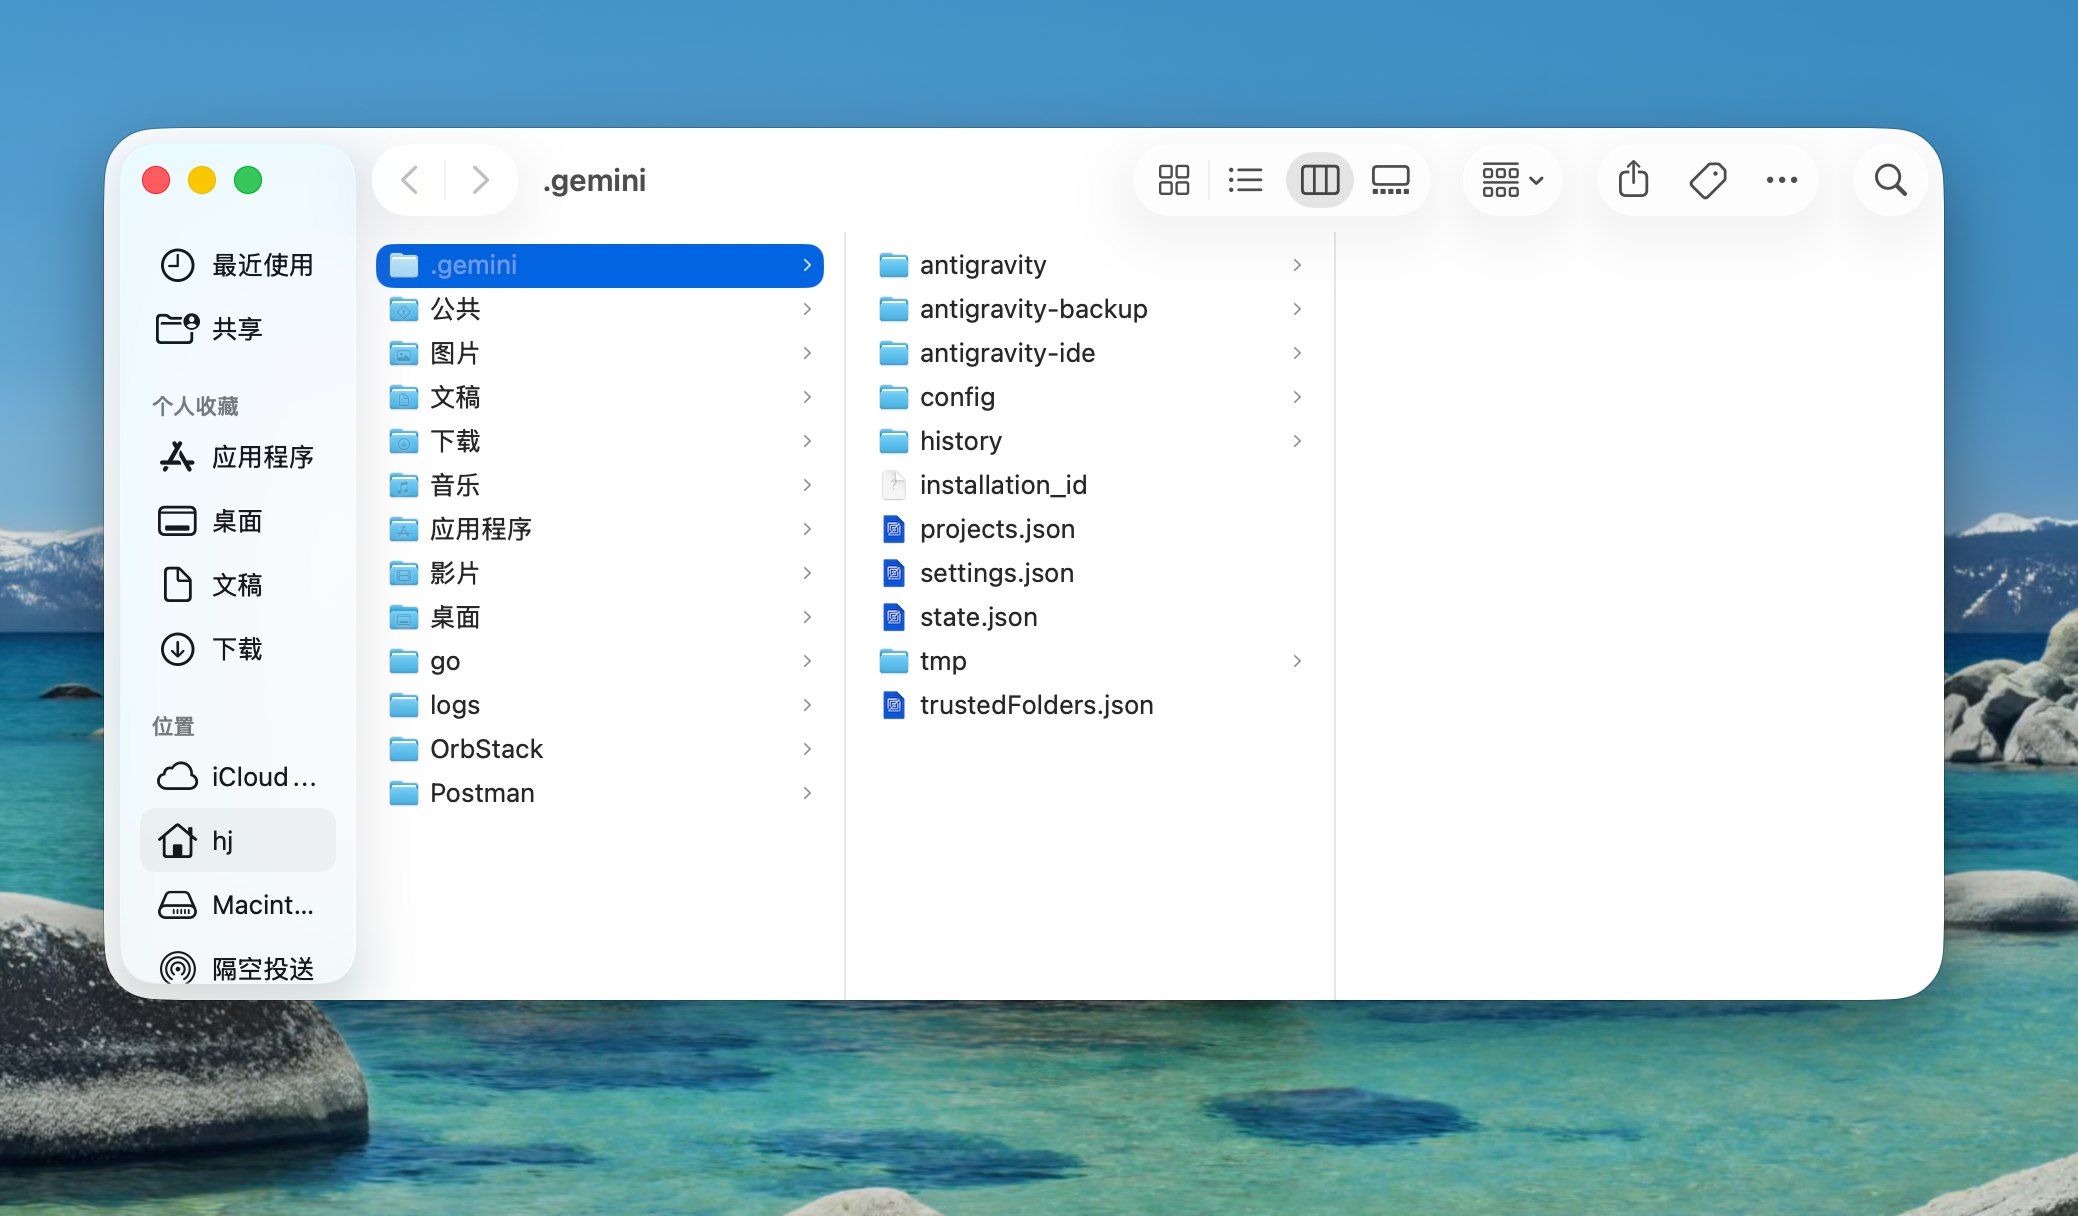Select 最近使用 in the sidebar
Image resolution: width=2078 pixels, height=1216 pixels.
(237, 265)
